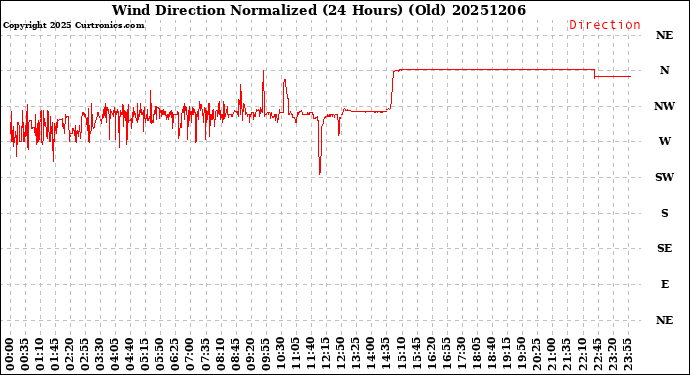
Task: Click the 12:50 time axis label
Action: click(x=340, y=354)
